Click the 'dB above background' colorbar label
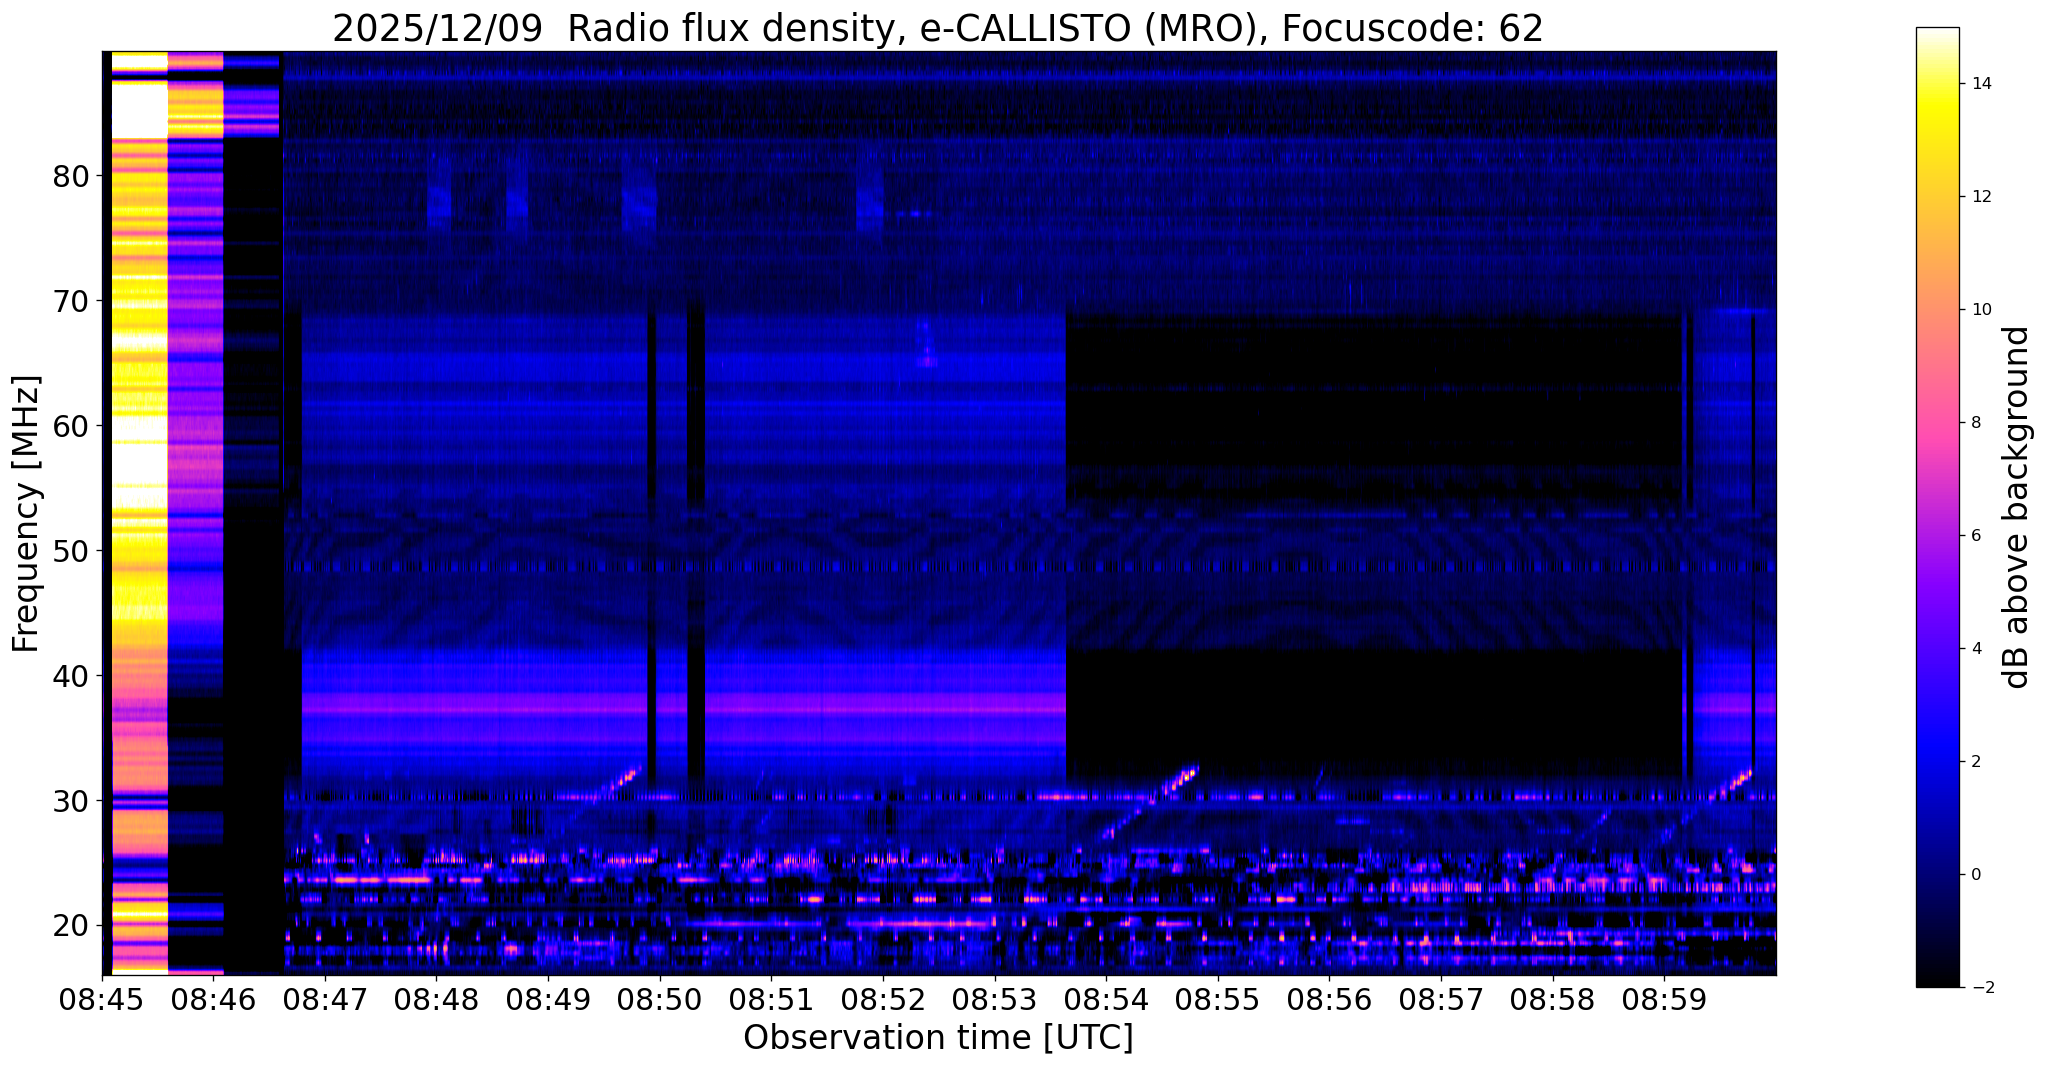 2017,507
